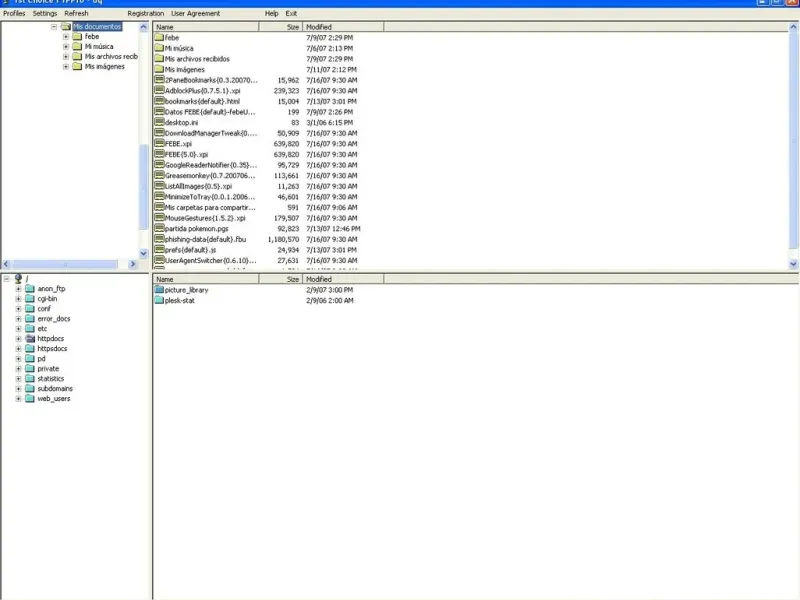Click local file list scroll down arrow
The image size is (800, 600).
793,264
